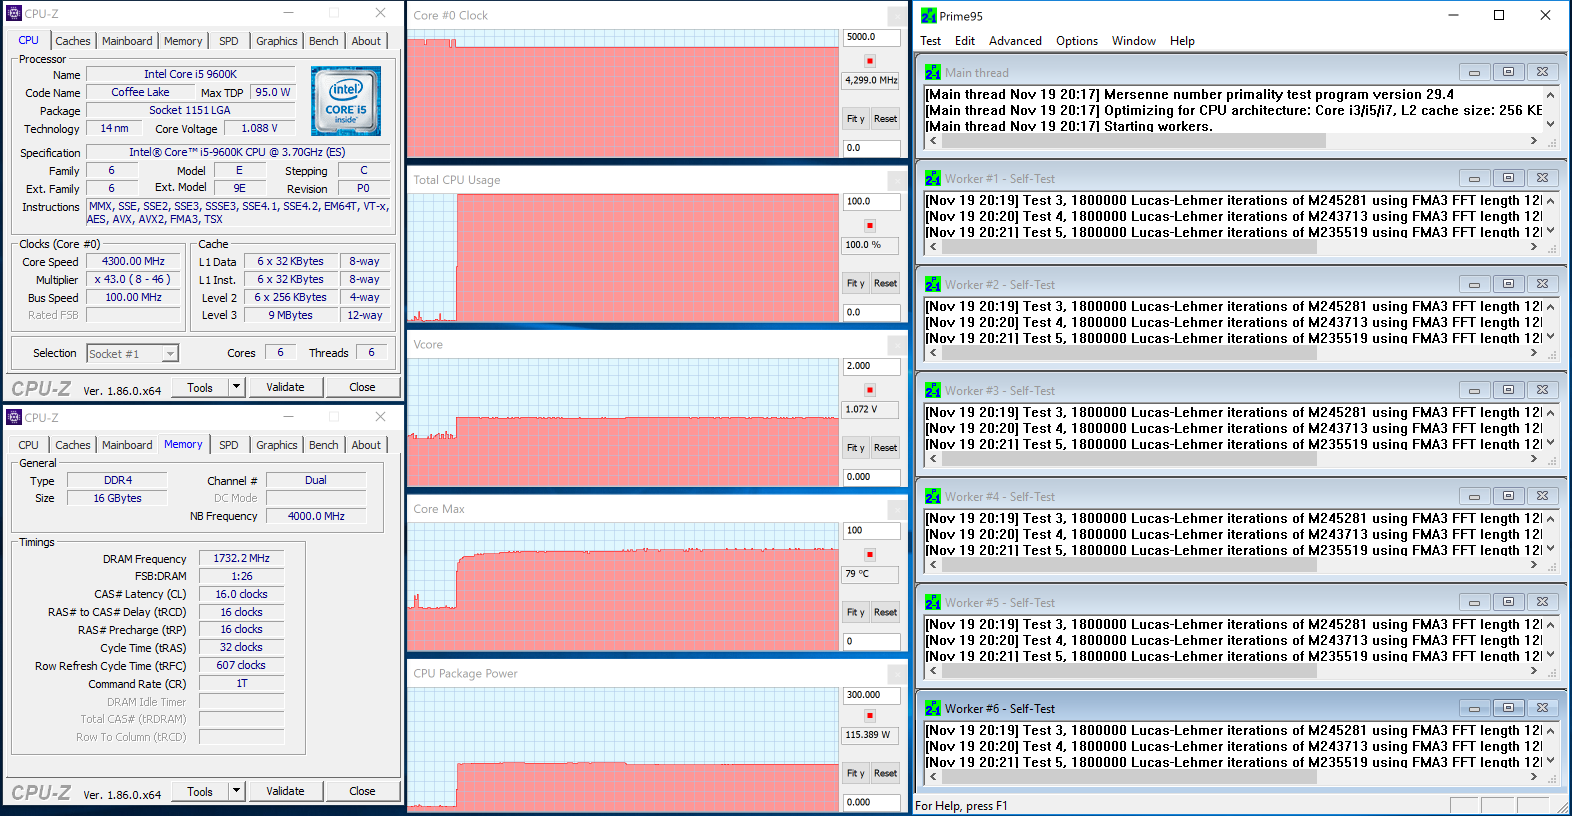
Task: Open the Window menu in Prime95
Action: coord(1134,41)
